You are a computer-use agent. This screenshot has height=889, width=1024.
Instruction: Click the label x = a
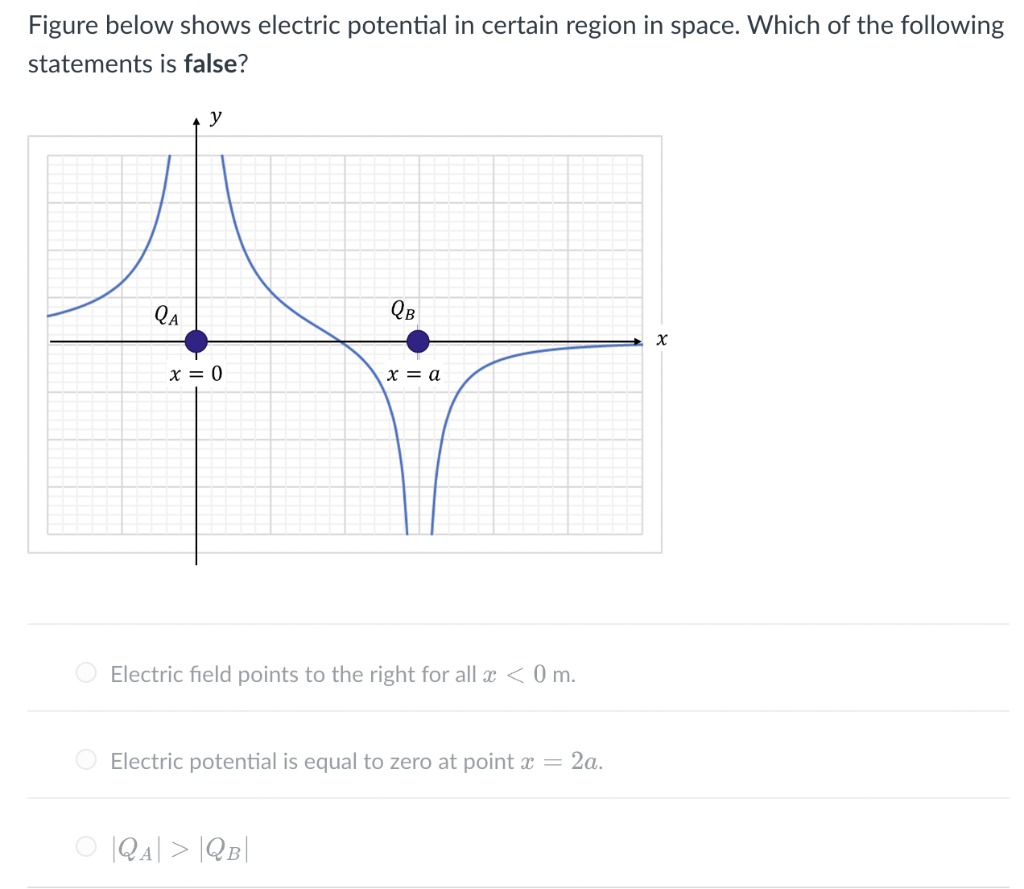(414, 375)
